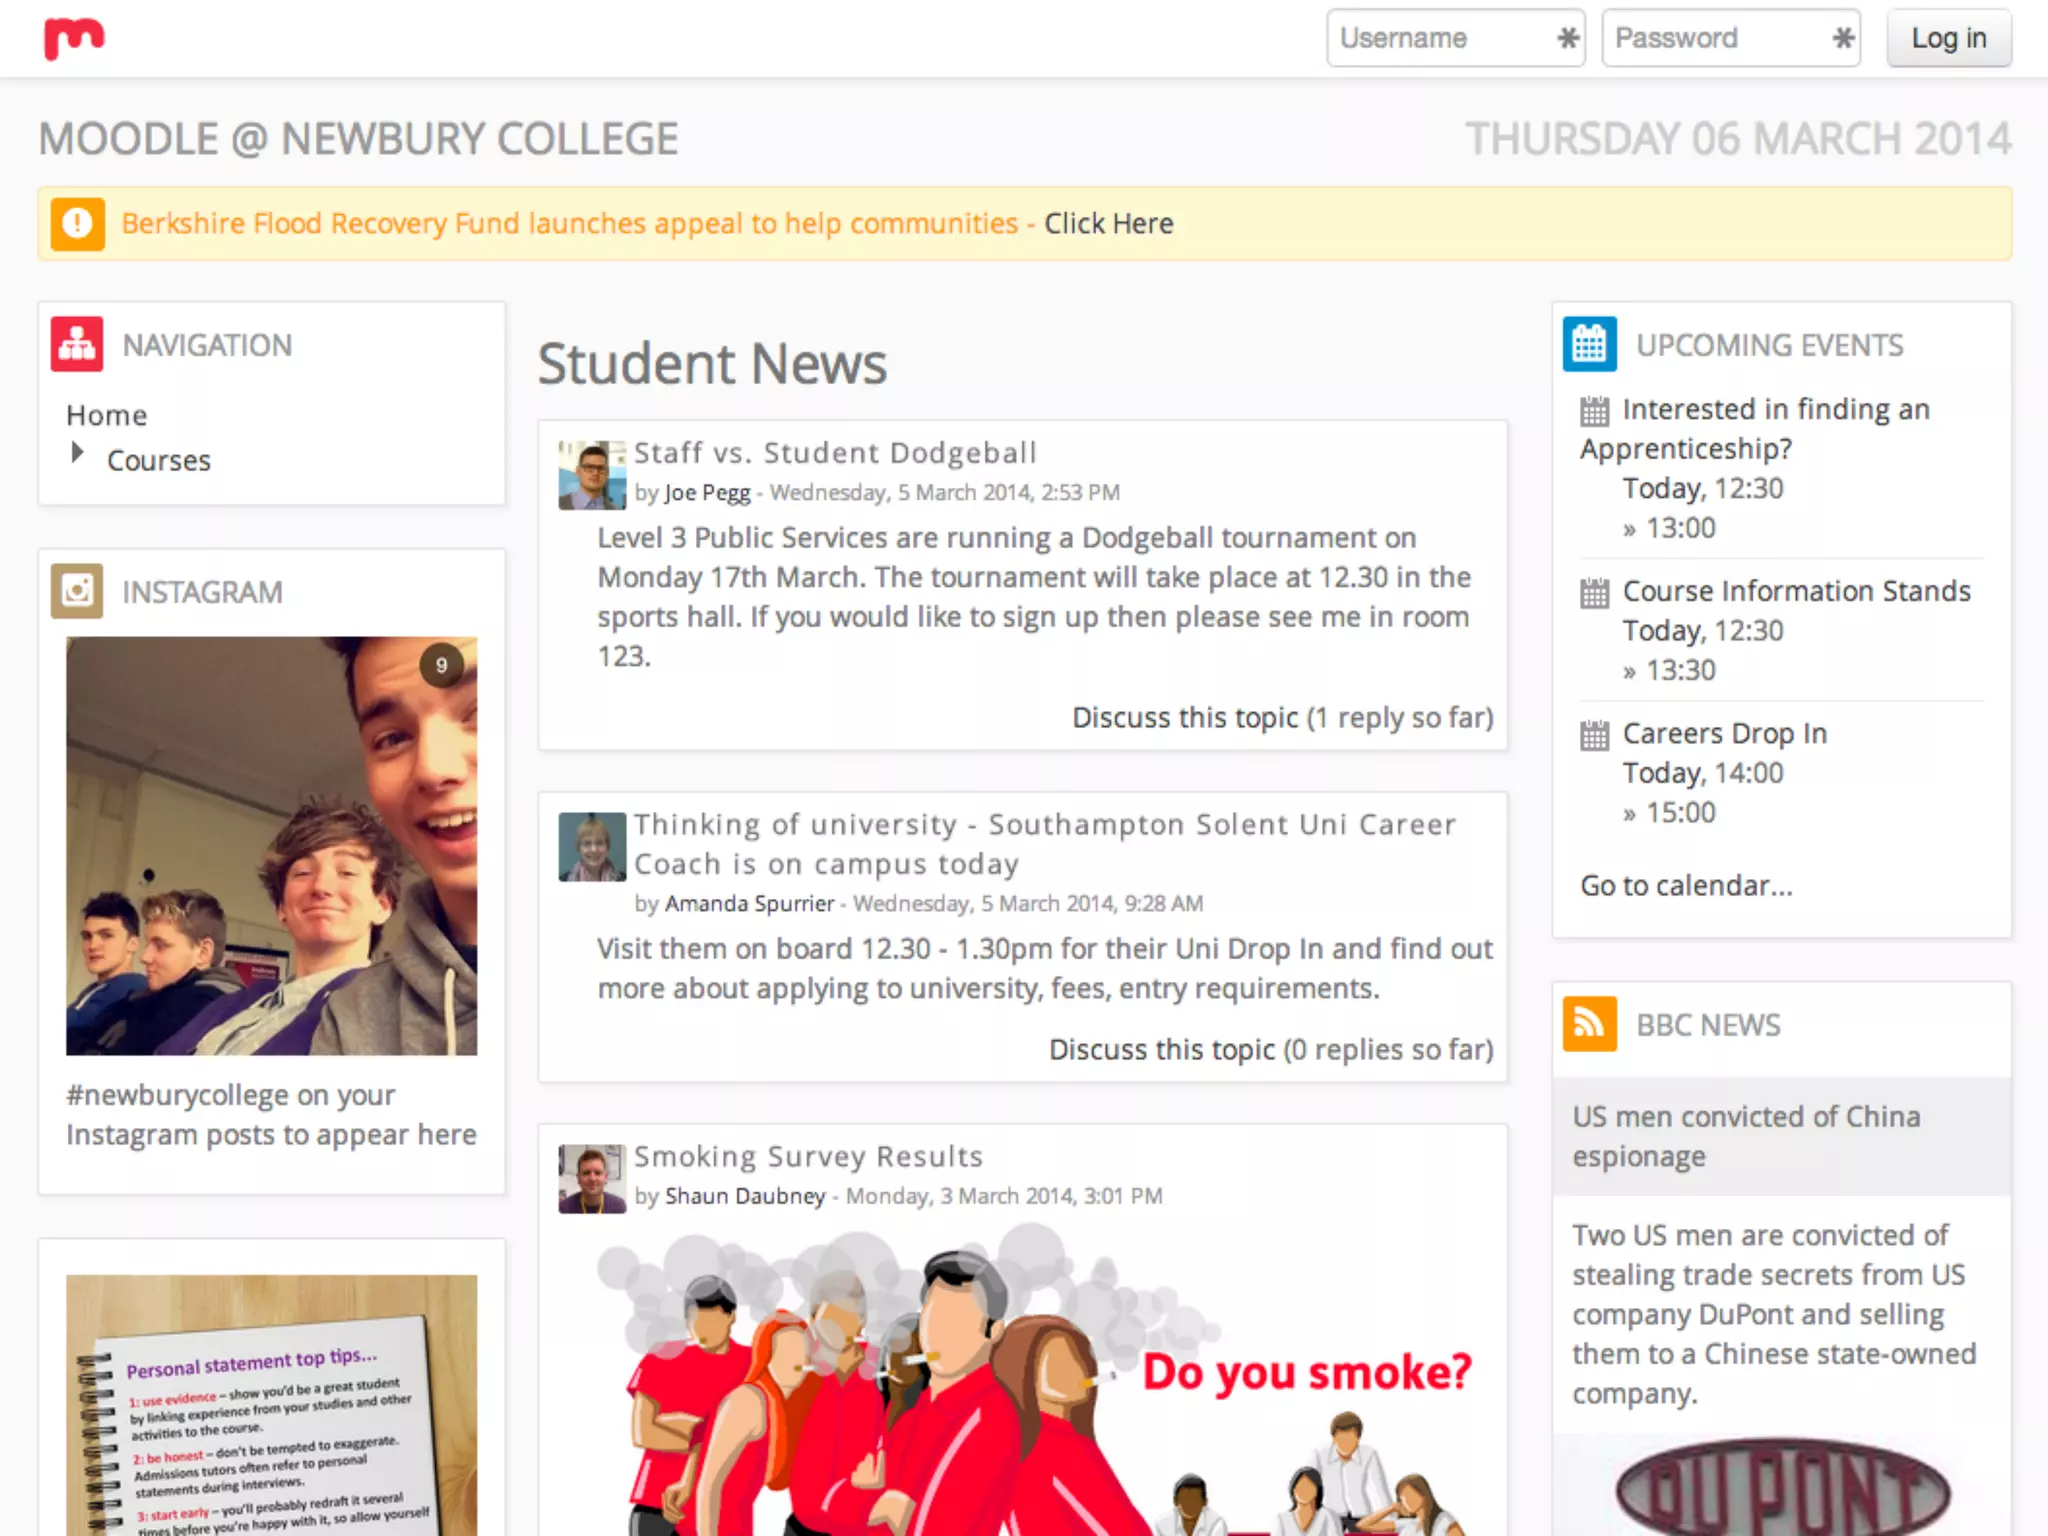The image size is (2048, 1536).
Task: Open the Instagram selfie photo
Action: [271, 846]
